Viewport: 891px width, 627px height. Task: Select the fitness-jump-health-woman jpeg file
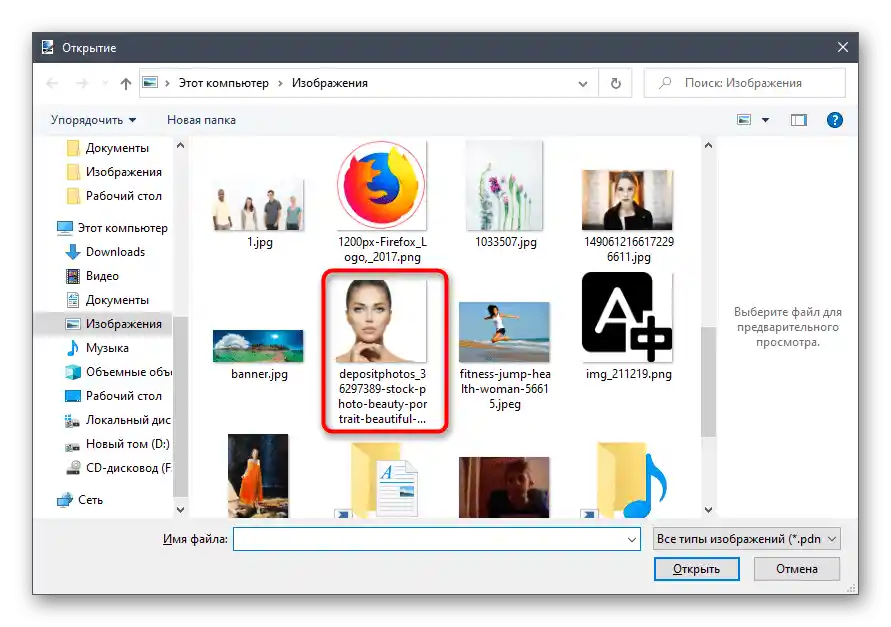point(505,357)
